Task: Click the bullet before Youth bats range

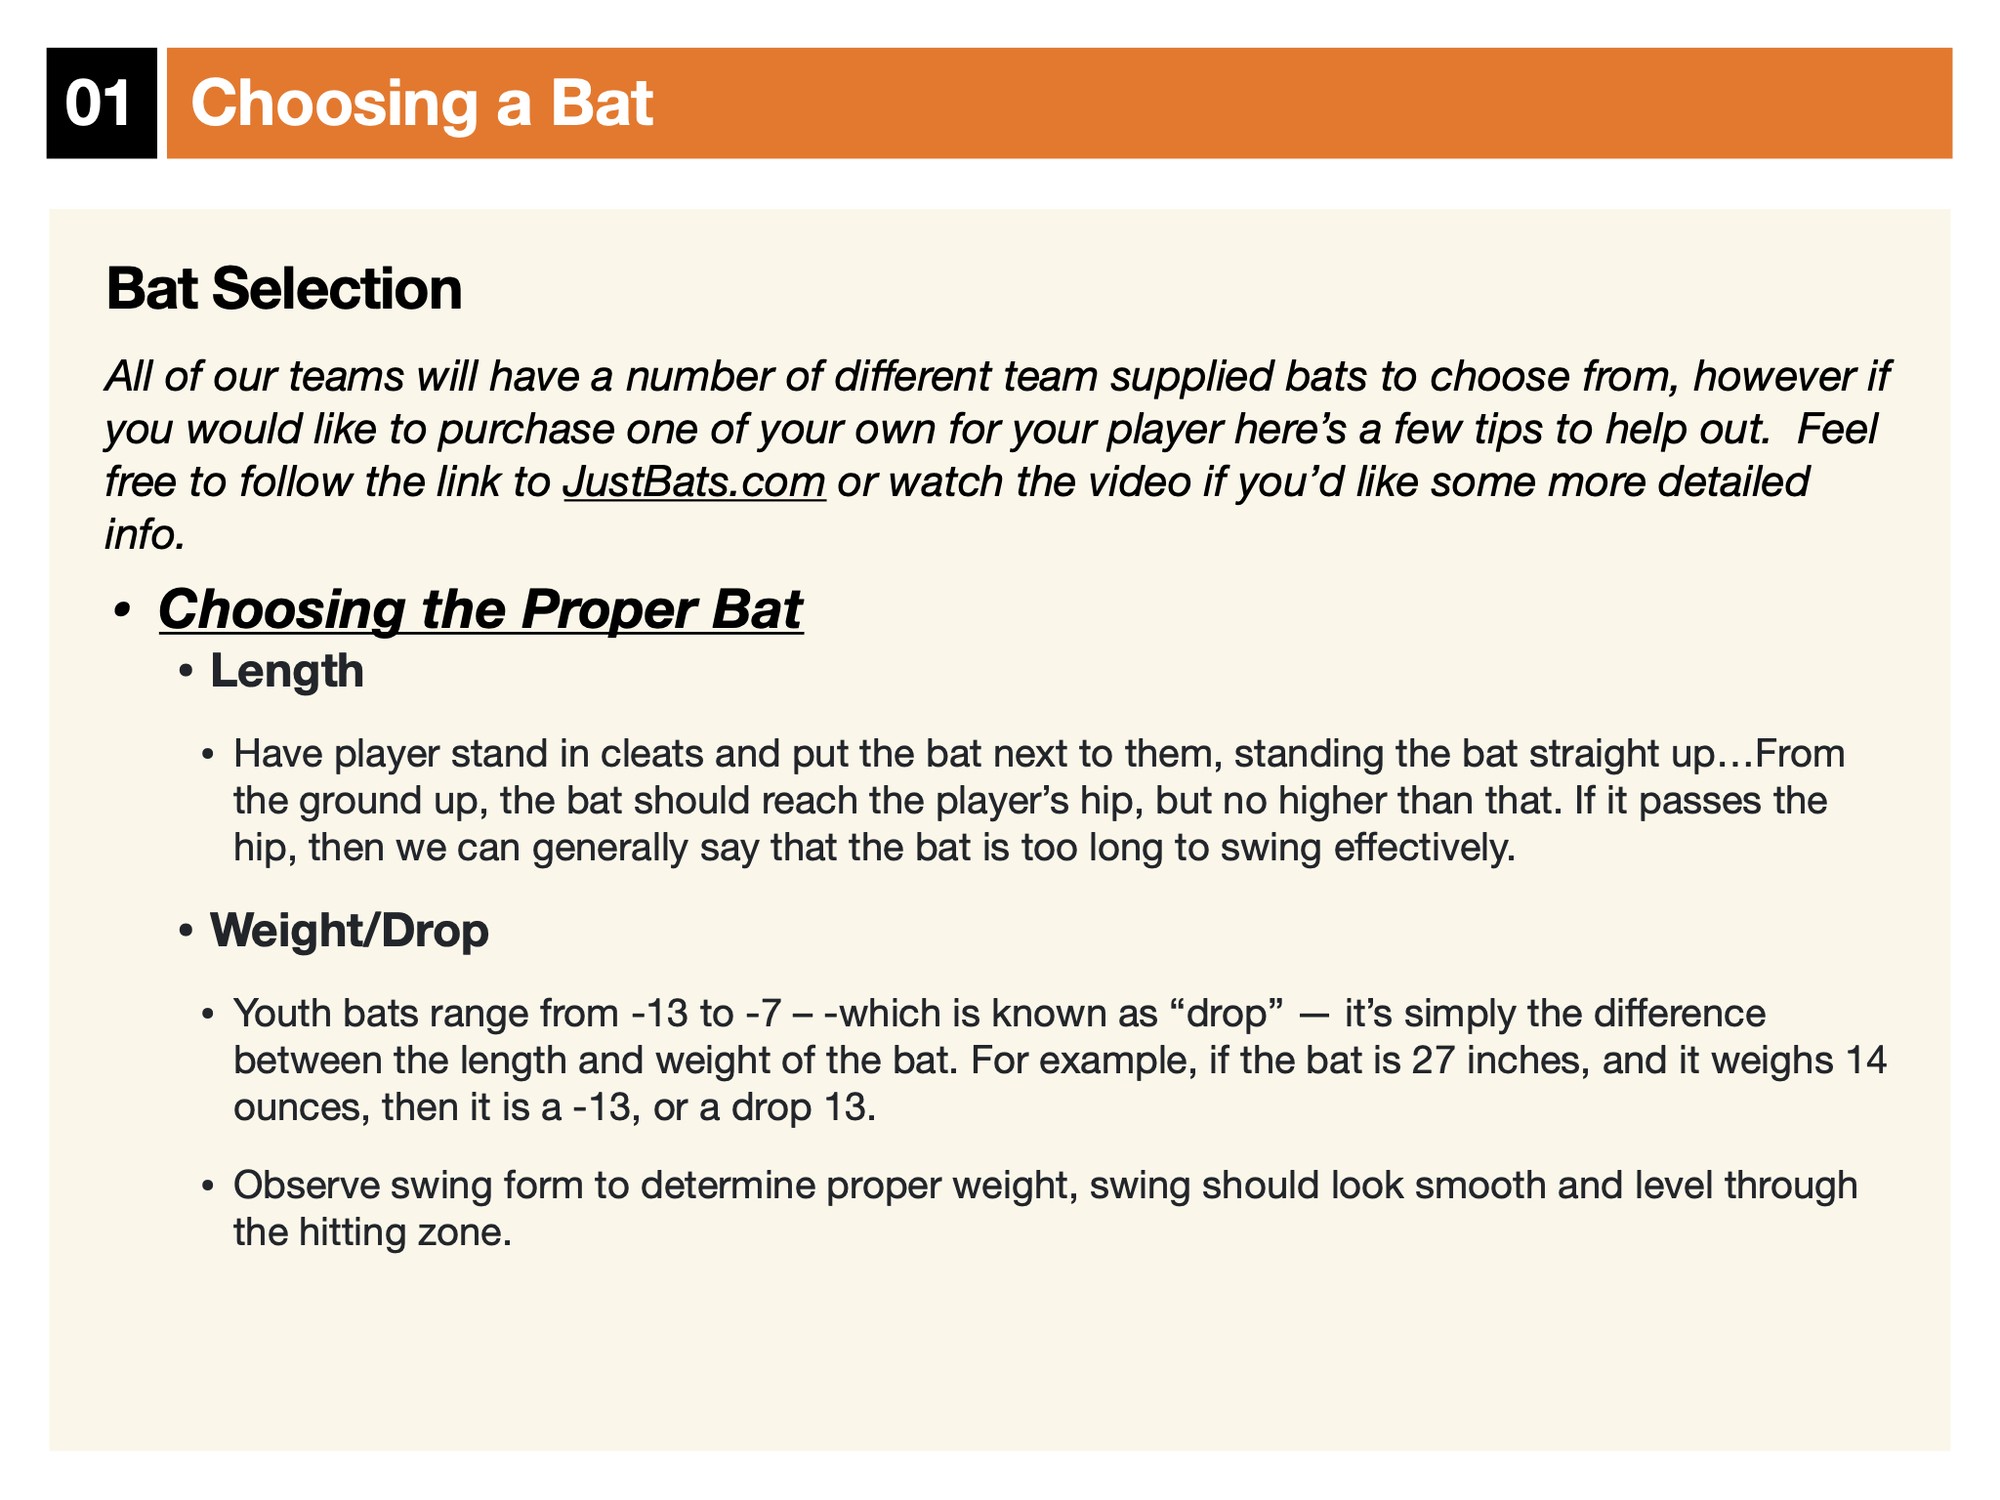Action: point(208,1015)
